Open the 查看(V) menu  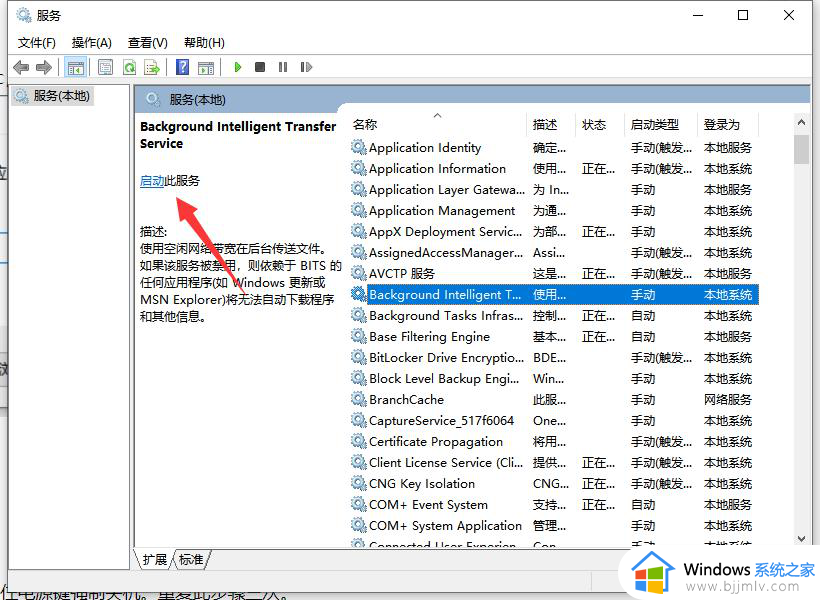coord(148,43)
